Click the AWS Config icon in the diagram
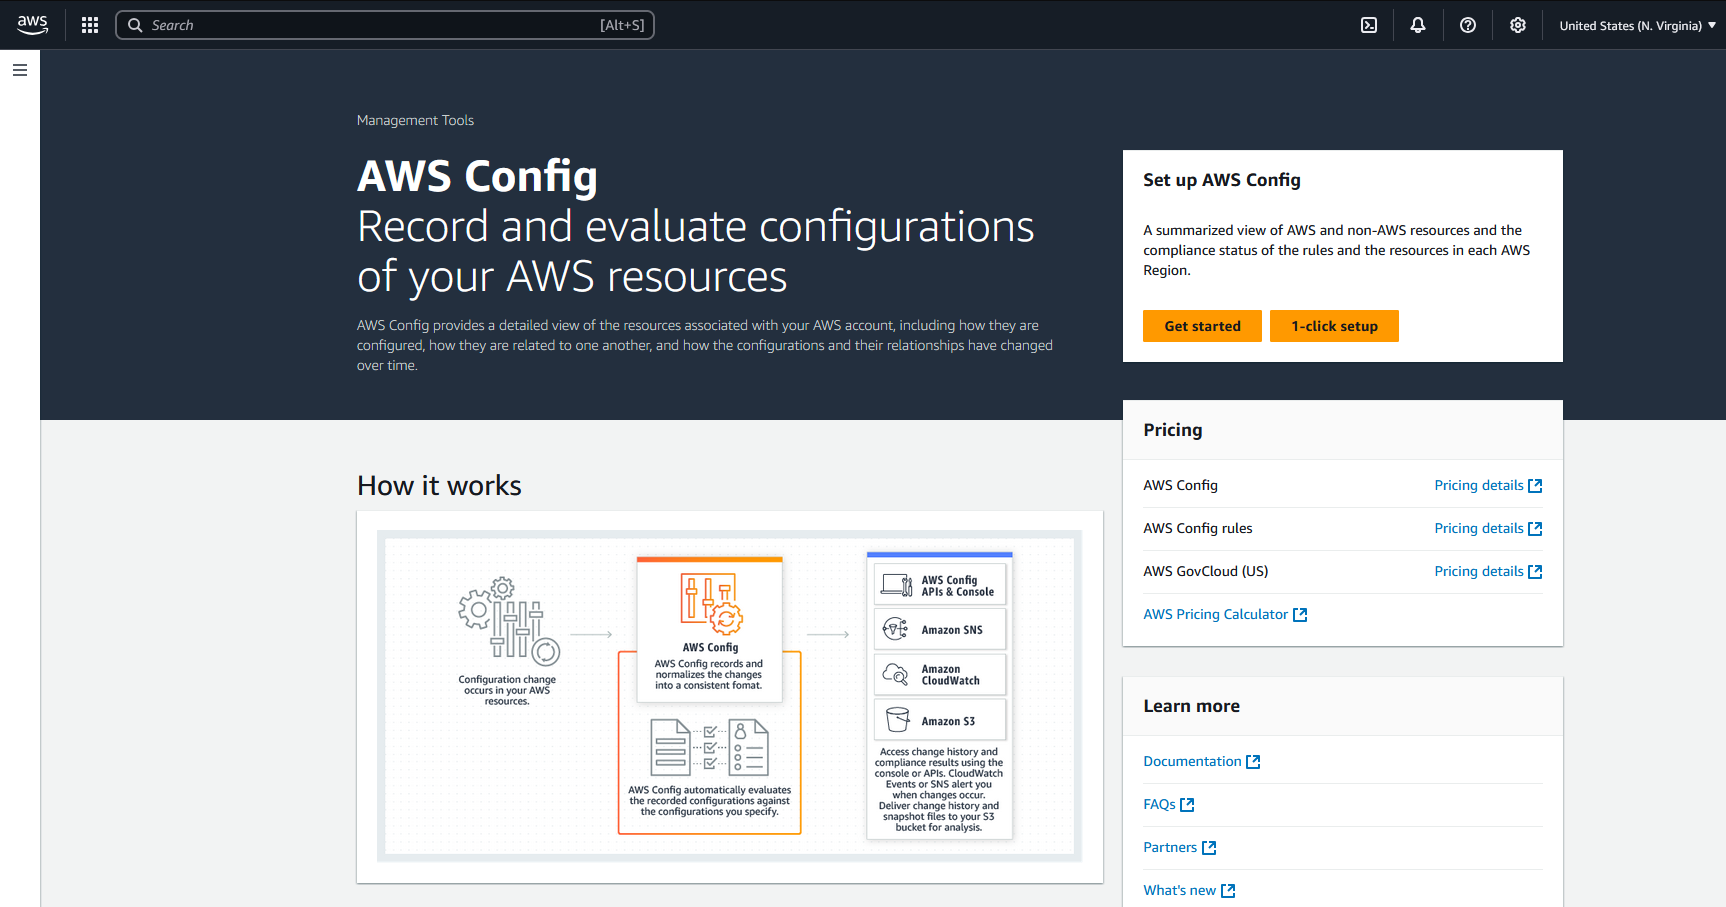This screenshot has width=1726, height=907. (710, 603)
